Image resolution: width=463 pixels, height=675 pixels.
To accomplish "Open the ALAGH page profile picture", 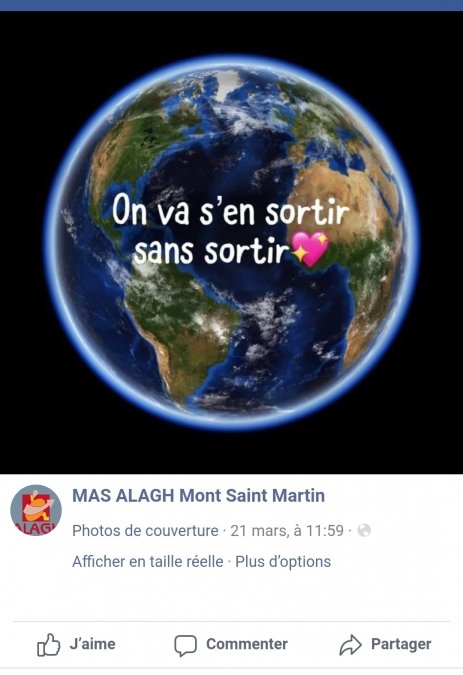I will coord(36,510).
